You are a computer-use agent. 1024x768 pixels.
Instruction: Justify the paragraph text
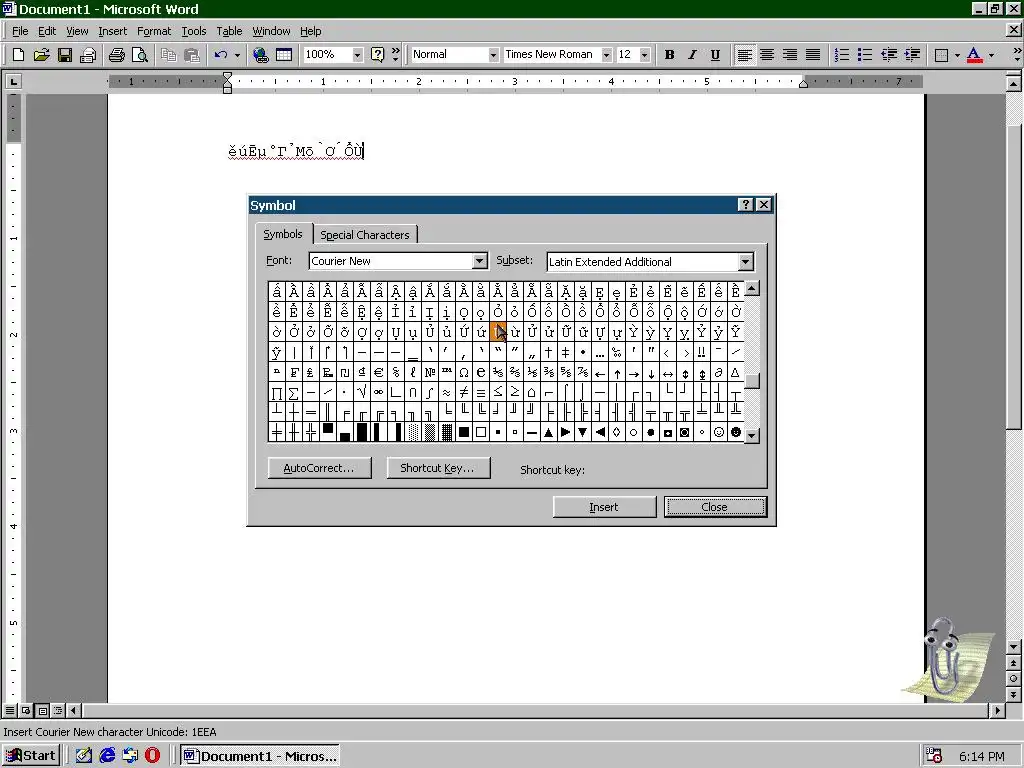813,55
